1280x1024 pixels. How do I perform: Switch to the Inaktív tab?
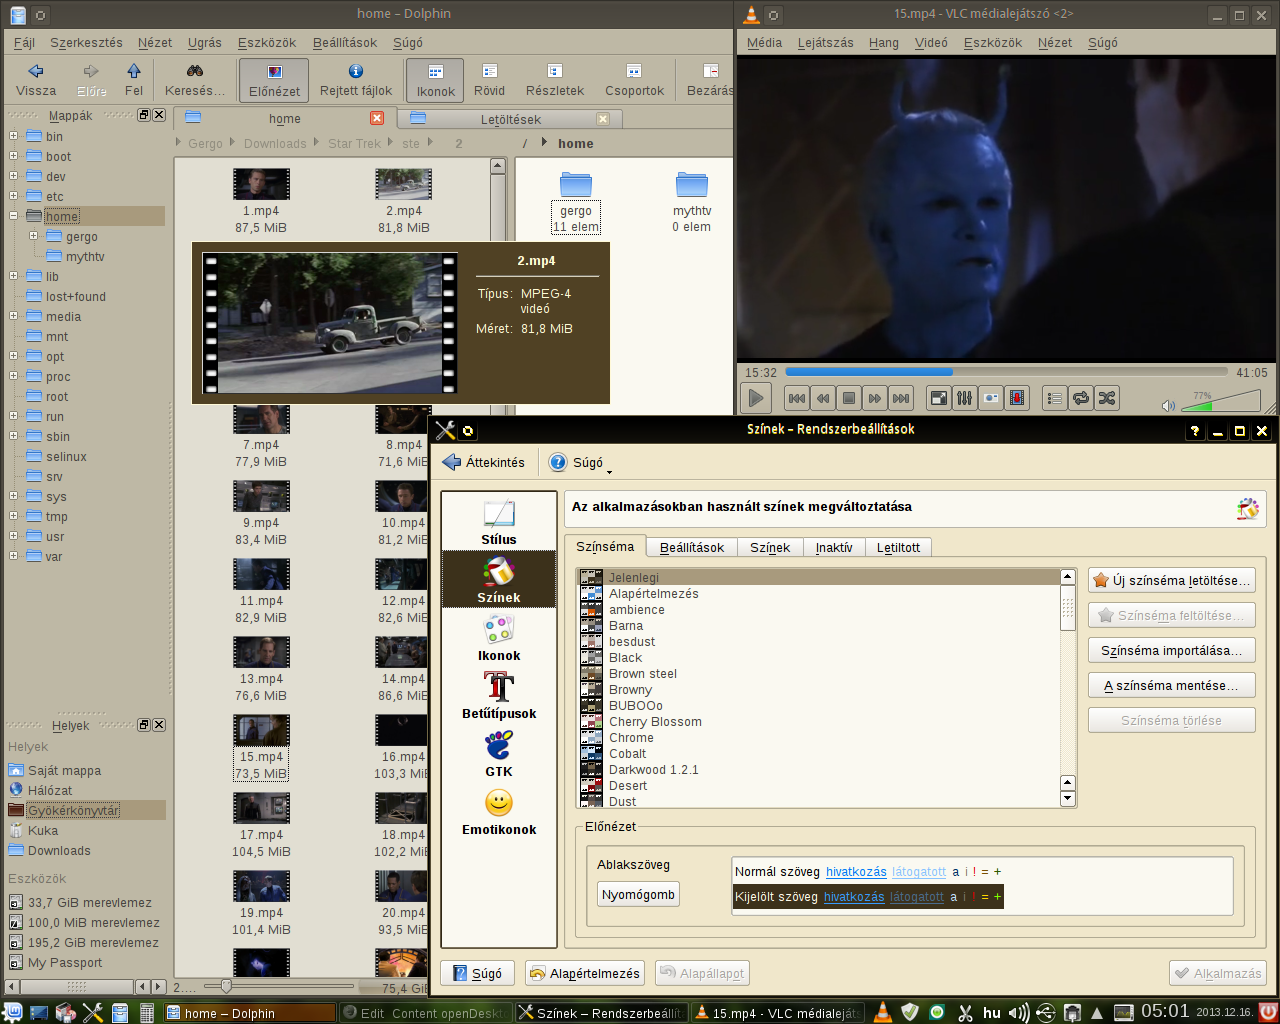coord(834,547)
